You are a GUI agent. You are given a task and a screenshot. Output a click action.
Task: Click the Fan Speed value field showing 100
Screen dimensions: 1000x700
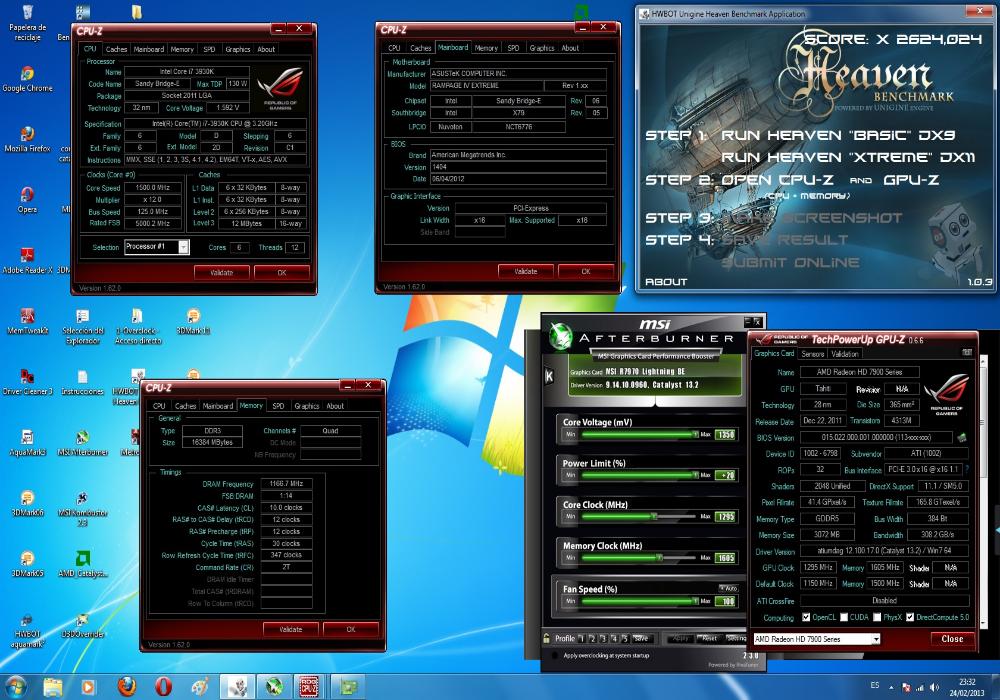(x=725, y=601)
